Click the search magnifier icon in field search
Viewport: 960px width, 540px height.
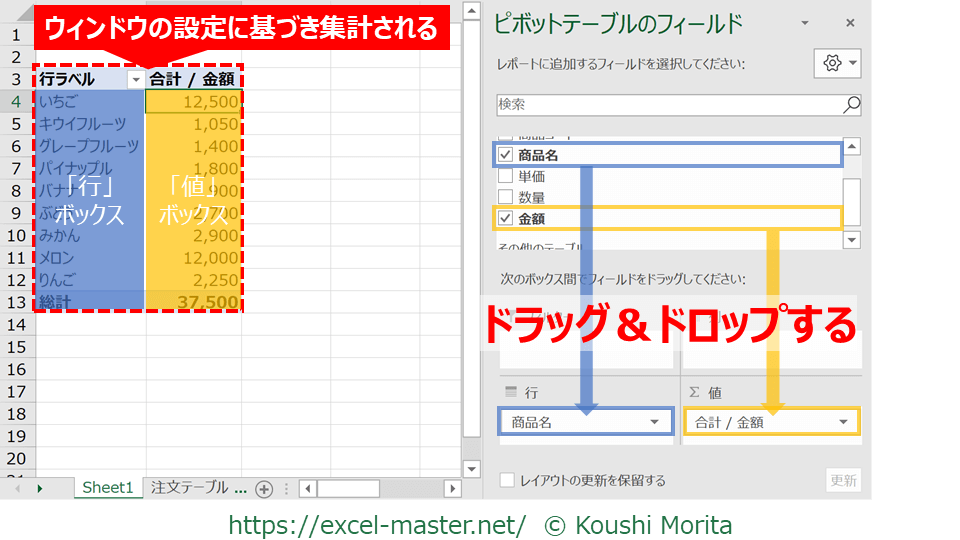(x=851, y=104)
